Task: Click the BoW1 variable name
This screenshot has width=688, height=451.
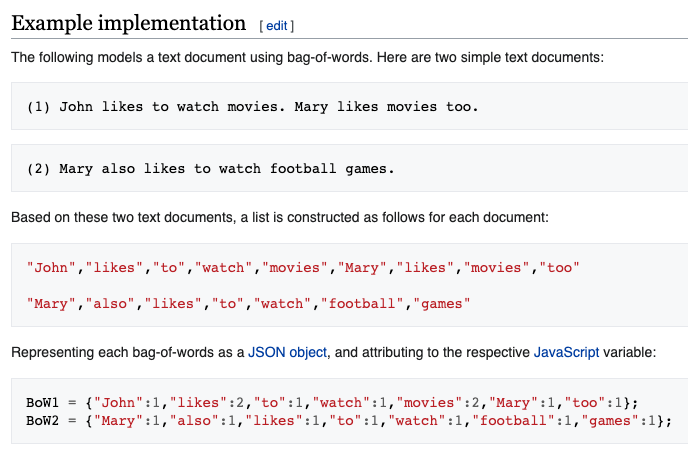Action: 43,403
